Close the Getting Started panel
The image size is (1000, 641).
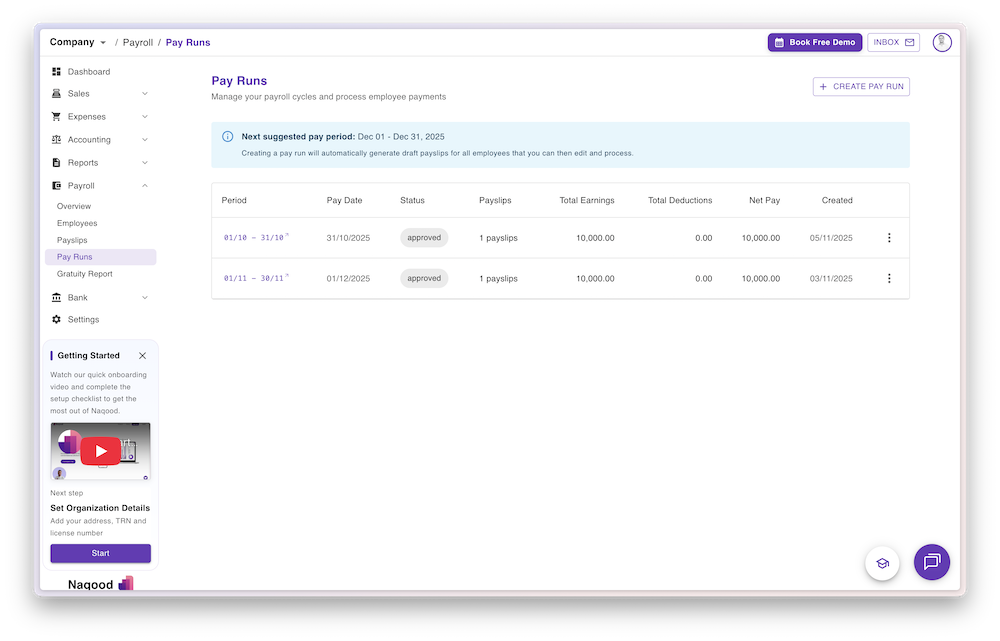click(142, 356)
